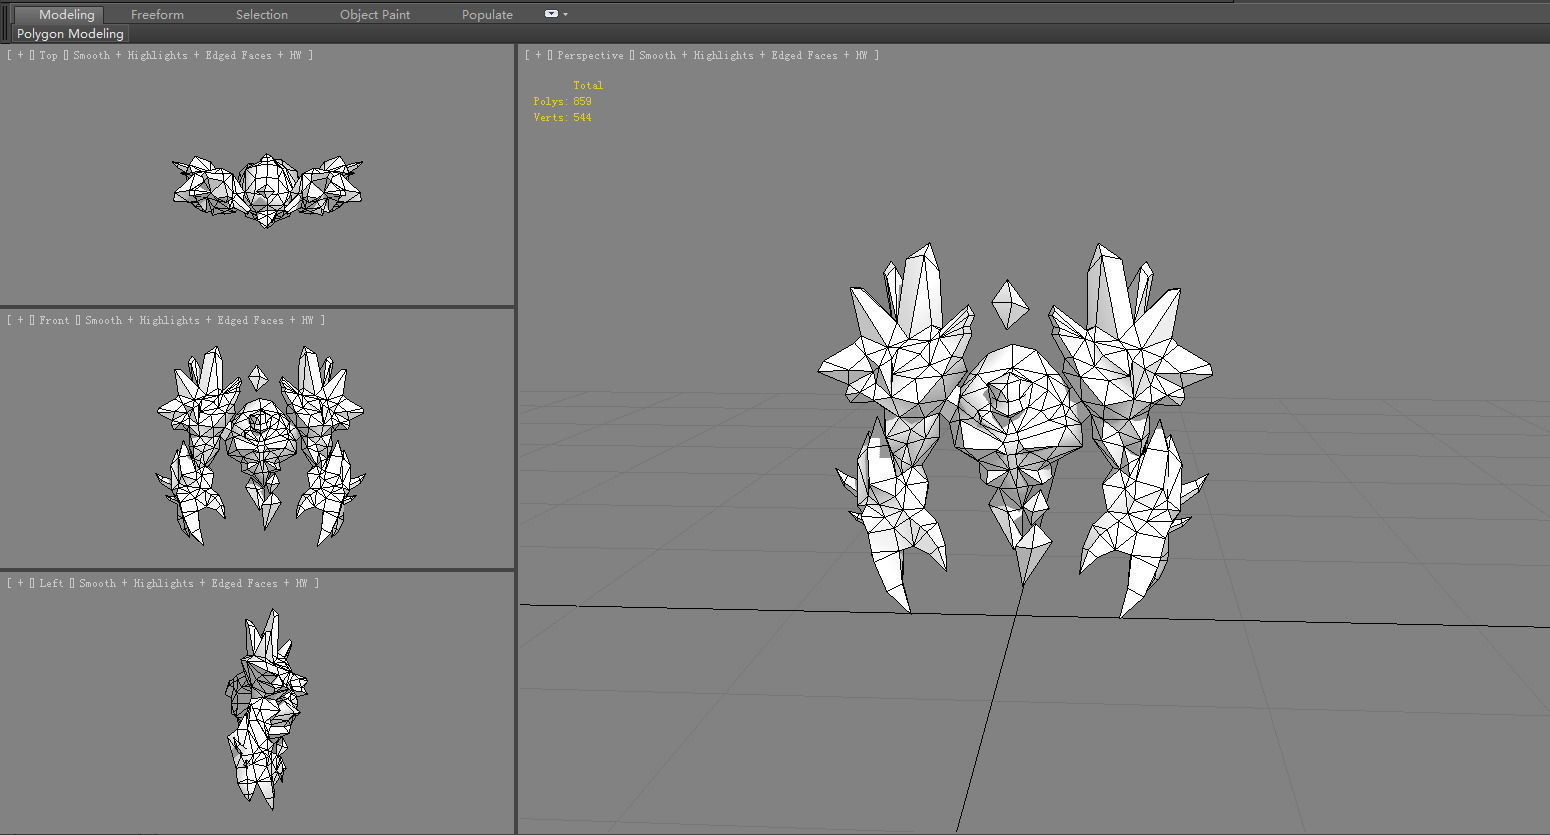The height and width of the screenshot is (835, 1550).
Task: Click the Top viewport name label
Action: (48, 56)
